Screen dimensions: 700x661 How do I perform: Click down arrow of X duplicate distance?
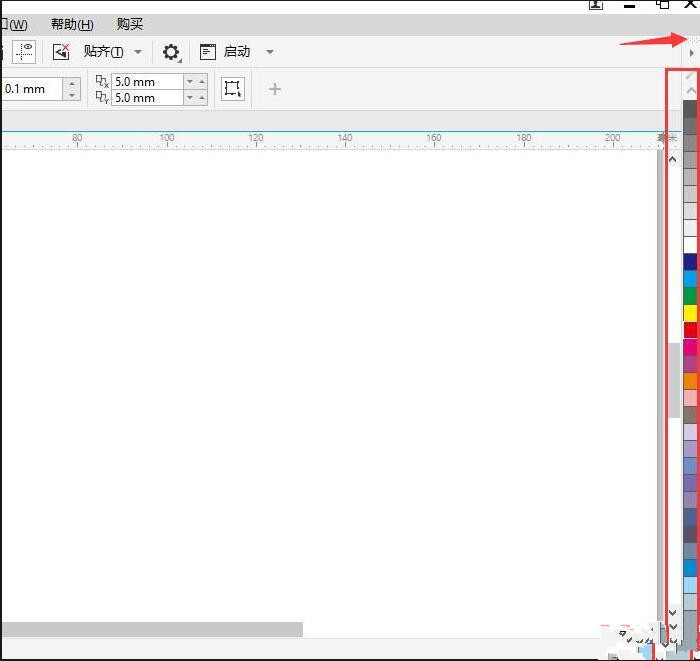pyautogui.click(x=190, y=82)
